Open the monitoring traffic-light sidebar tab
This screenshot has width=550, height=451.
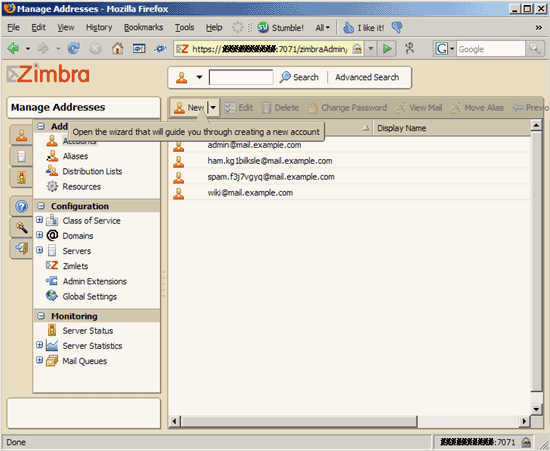(x=21, y=177)
